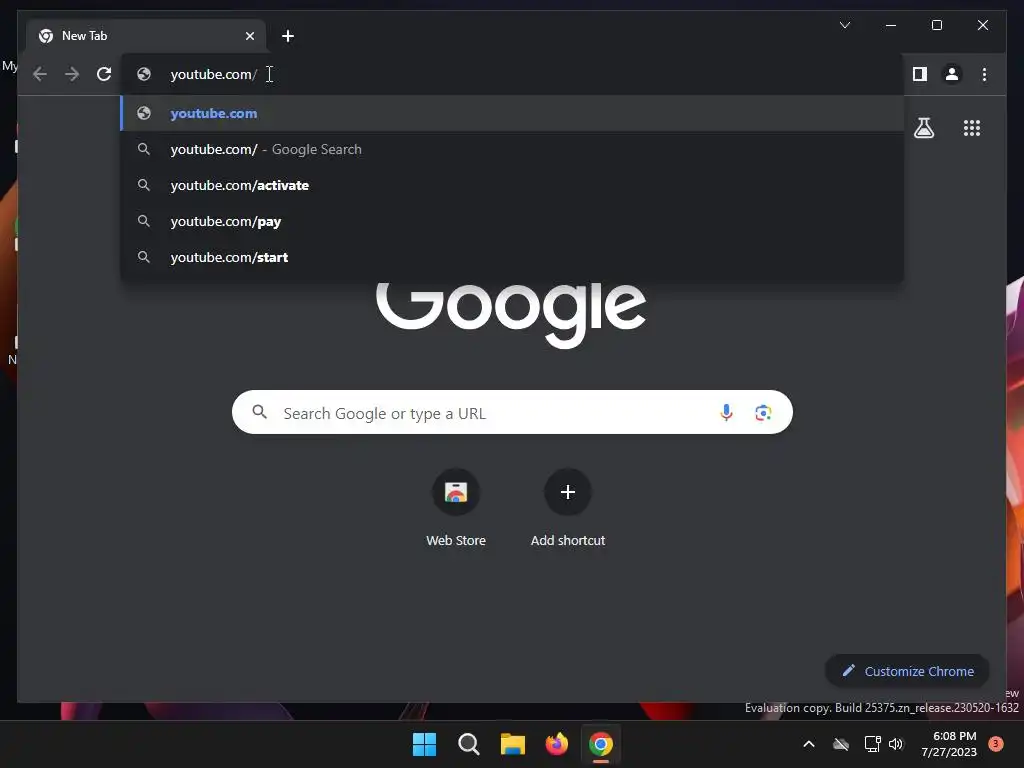This screenshot has height=768, width=1024.
Task: Open the profile avatar menu
Action: point(952,74)
